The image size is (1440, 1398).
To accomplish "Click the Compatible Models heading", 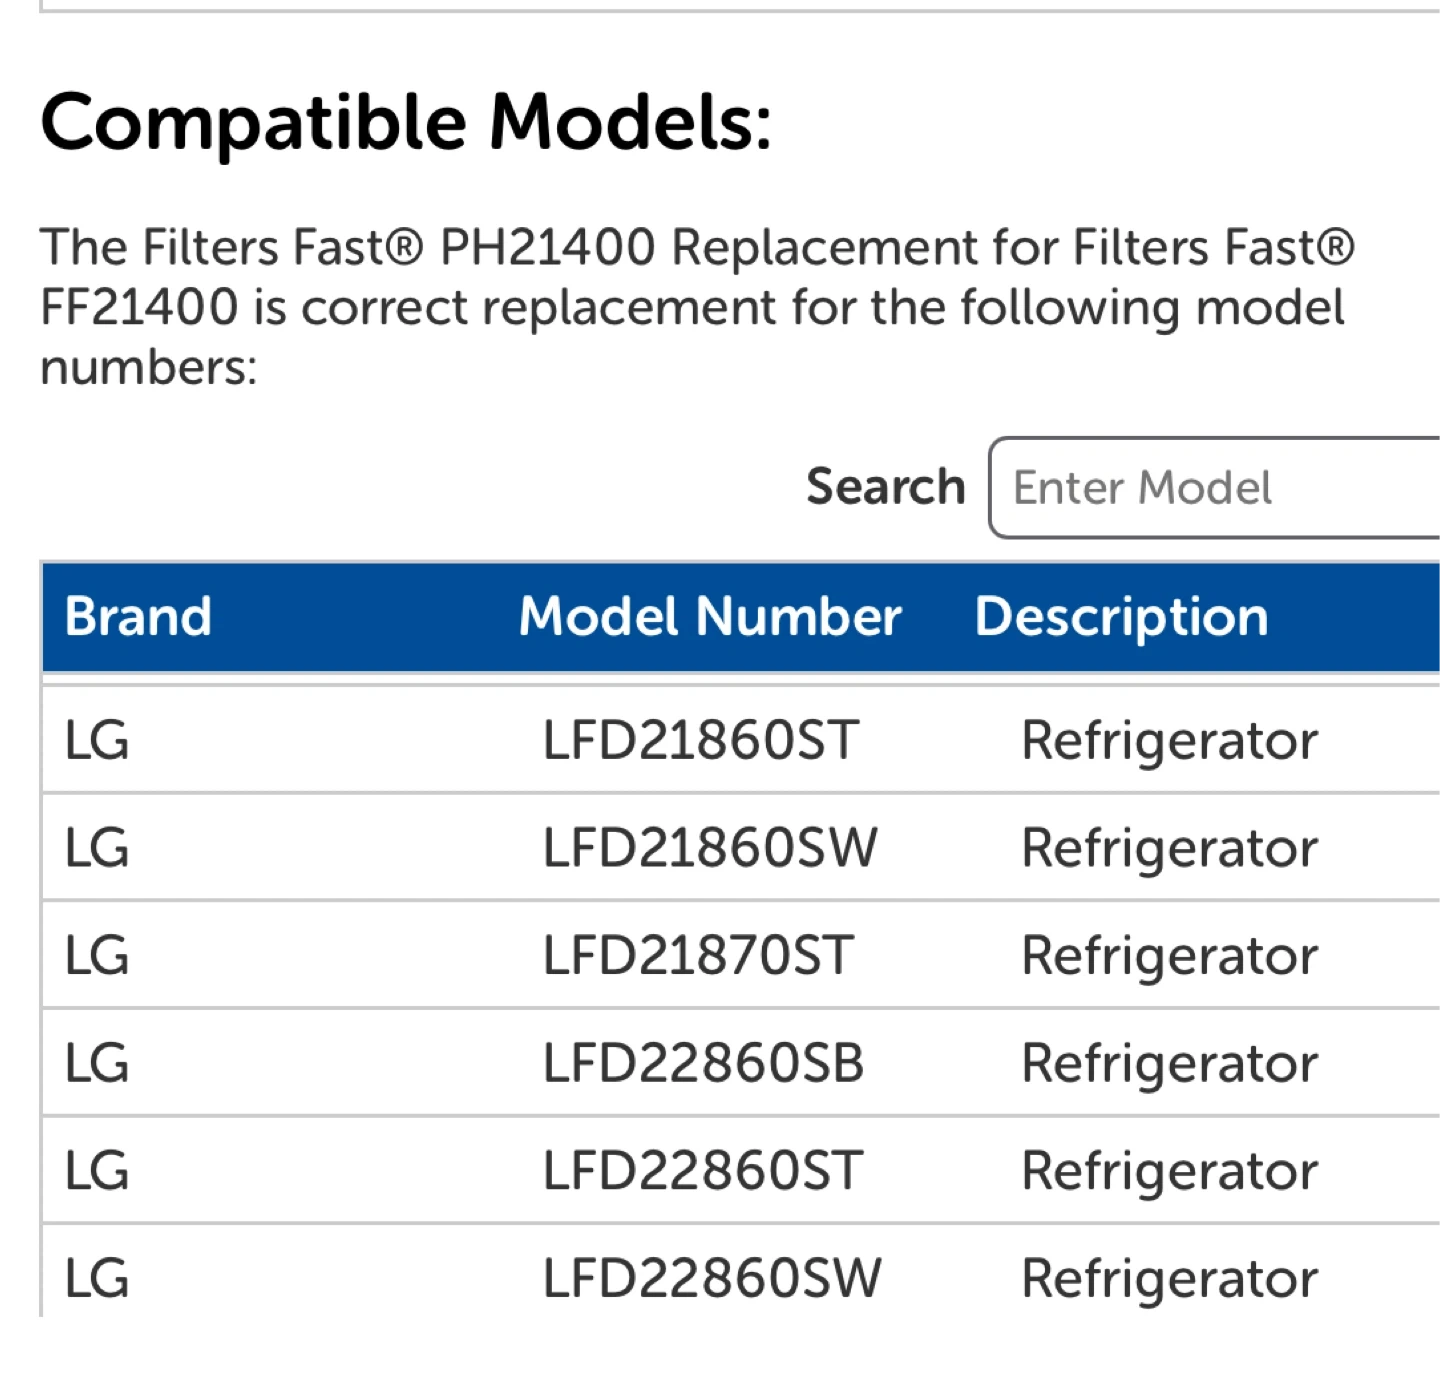I will pos(406,123).
